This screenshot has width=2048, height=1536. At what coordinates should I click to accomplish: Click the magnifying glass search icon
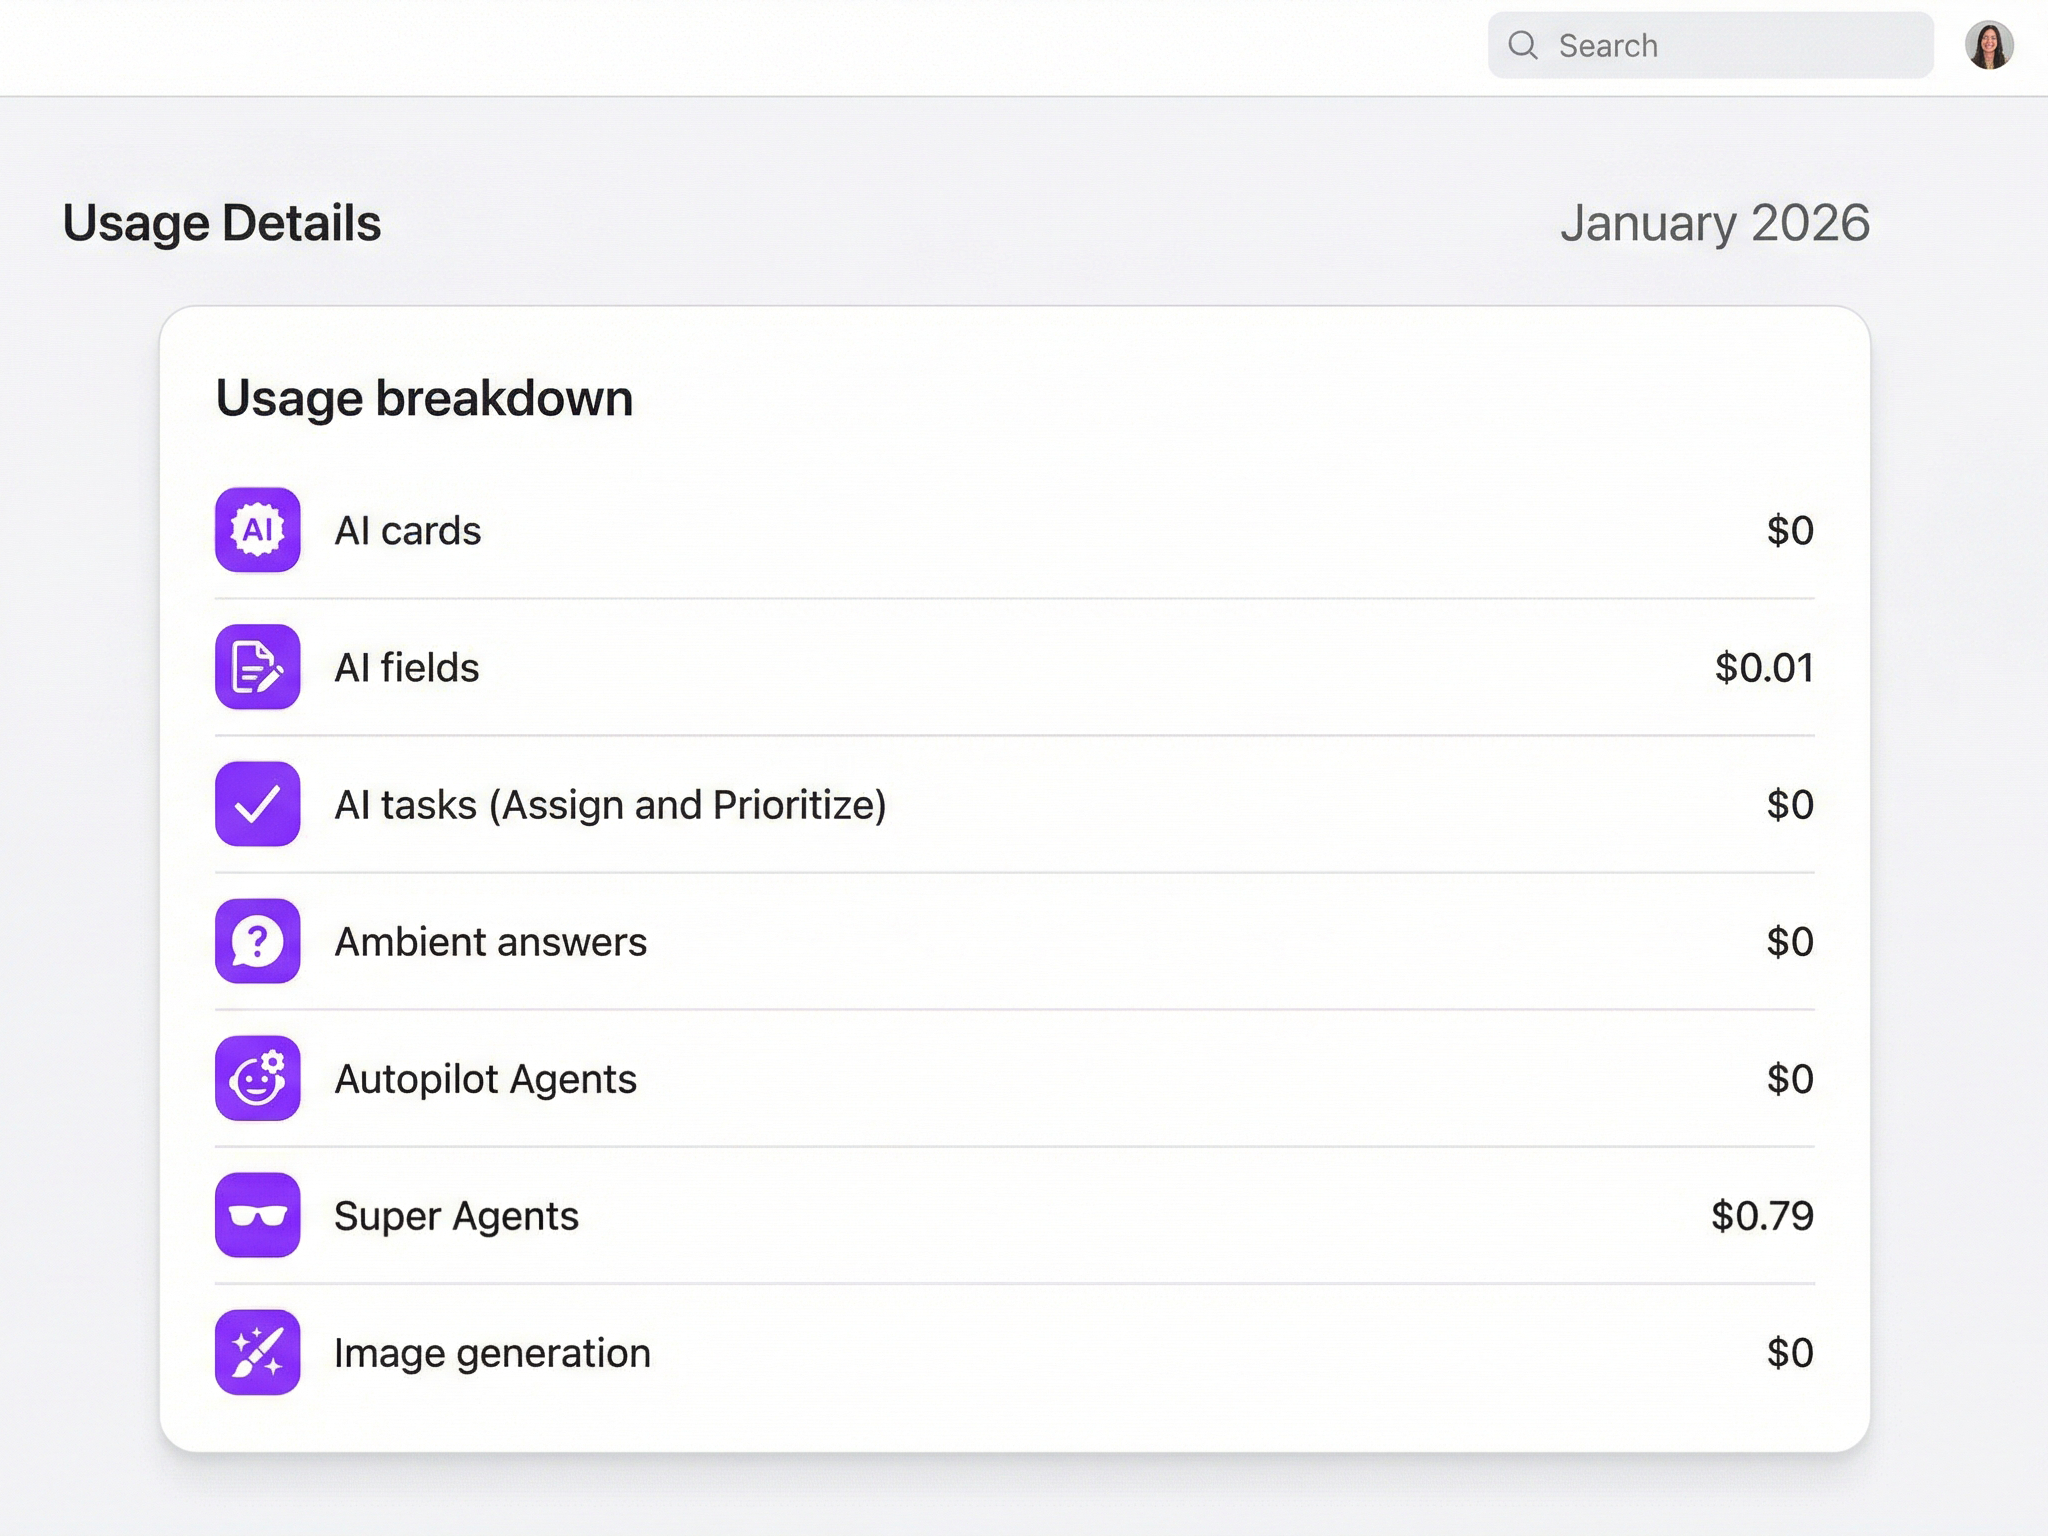pos(1522,45)
